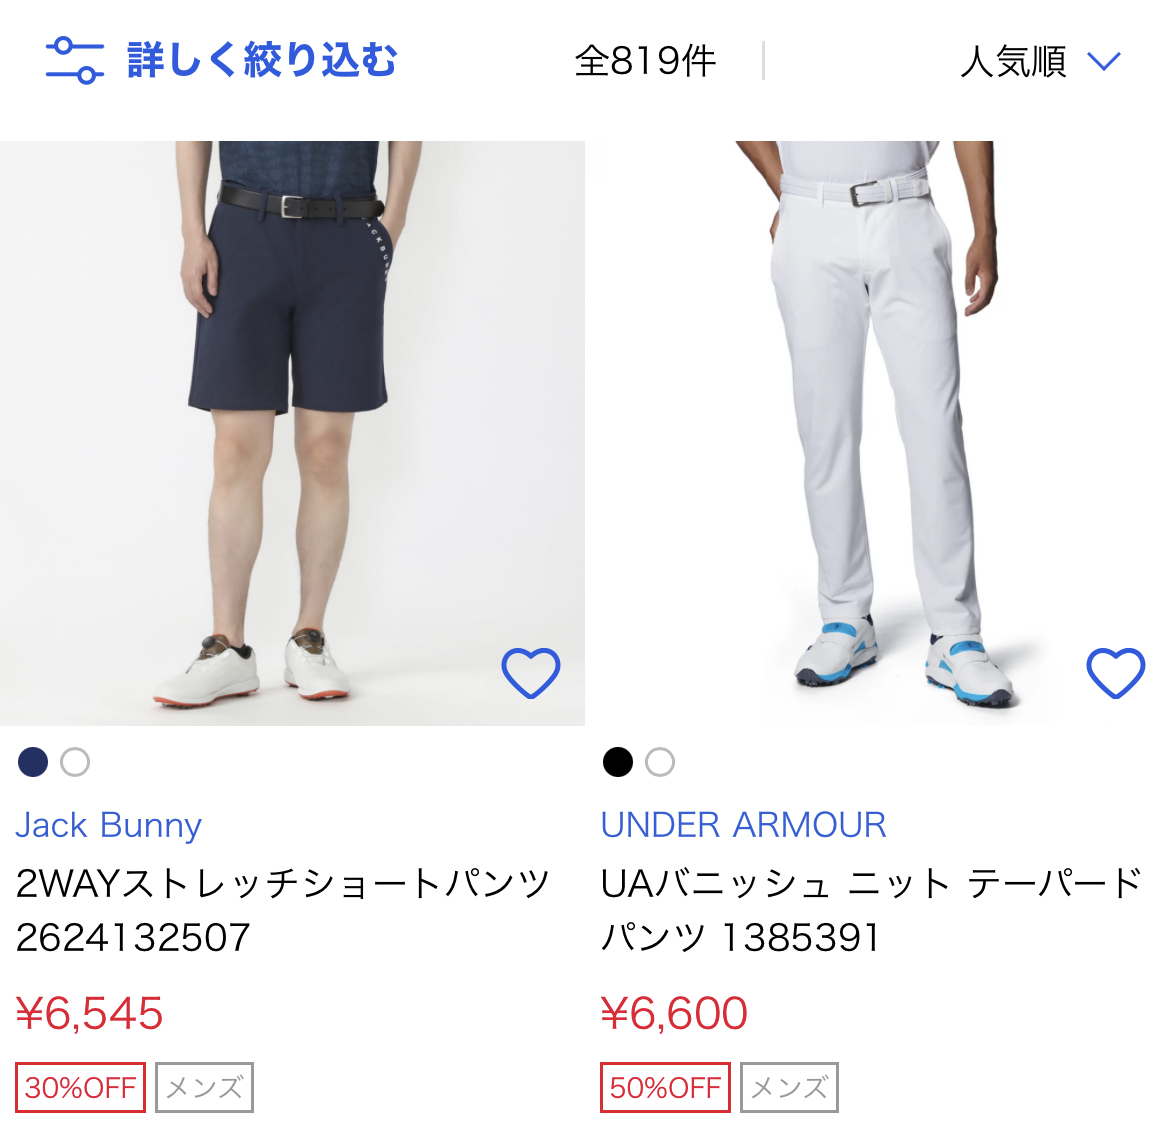
Task: Open the Jack Bunny brand link
Action: [109, 825]
